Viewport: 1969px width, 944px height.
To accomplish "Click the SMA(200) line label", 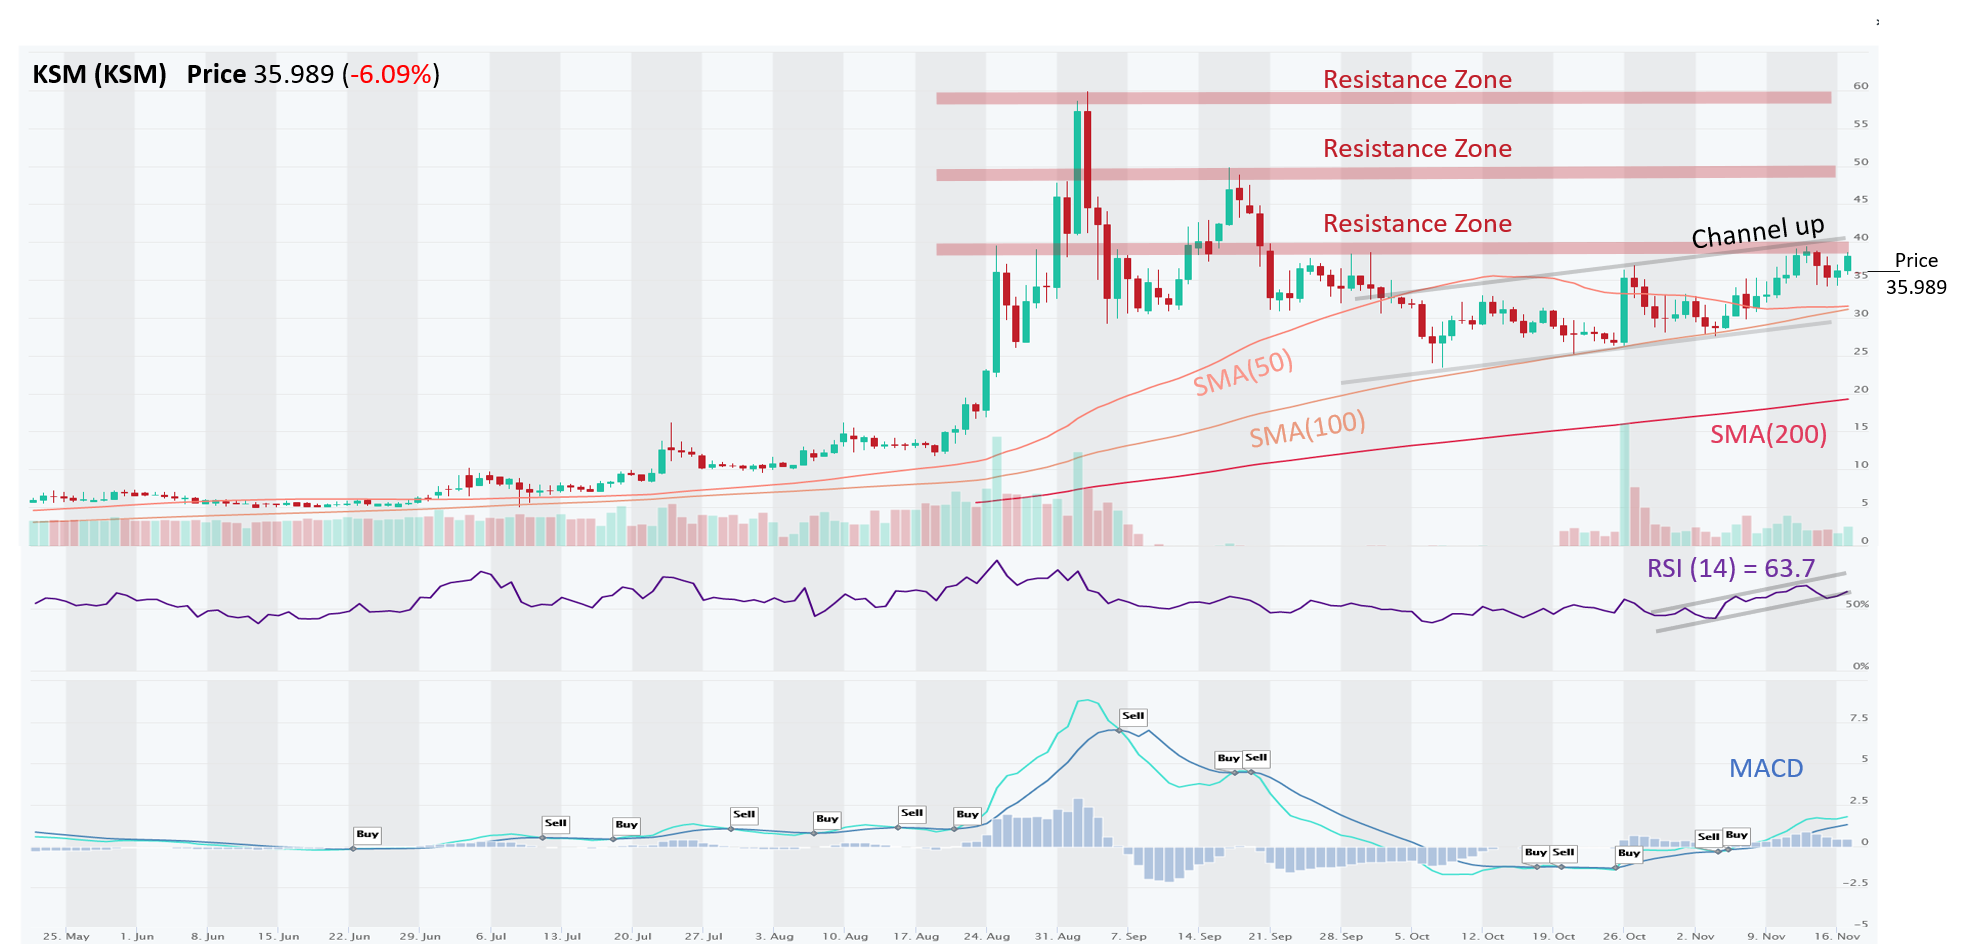I will point(1768,434).
